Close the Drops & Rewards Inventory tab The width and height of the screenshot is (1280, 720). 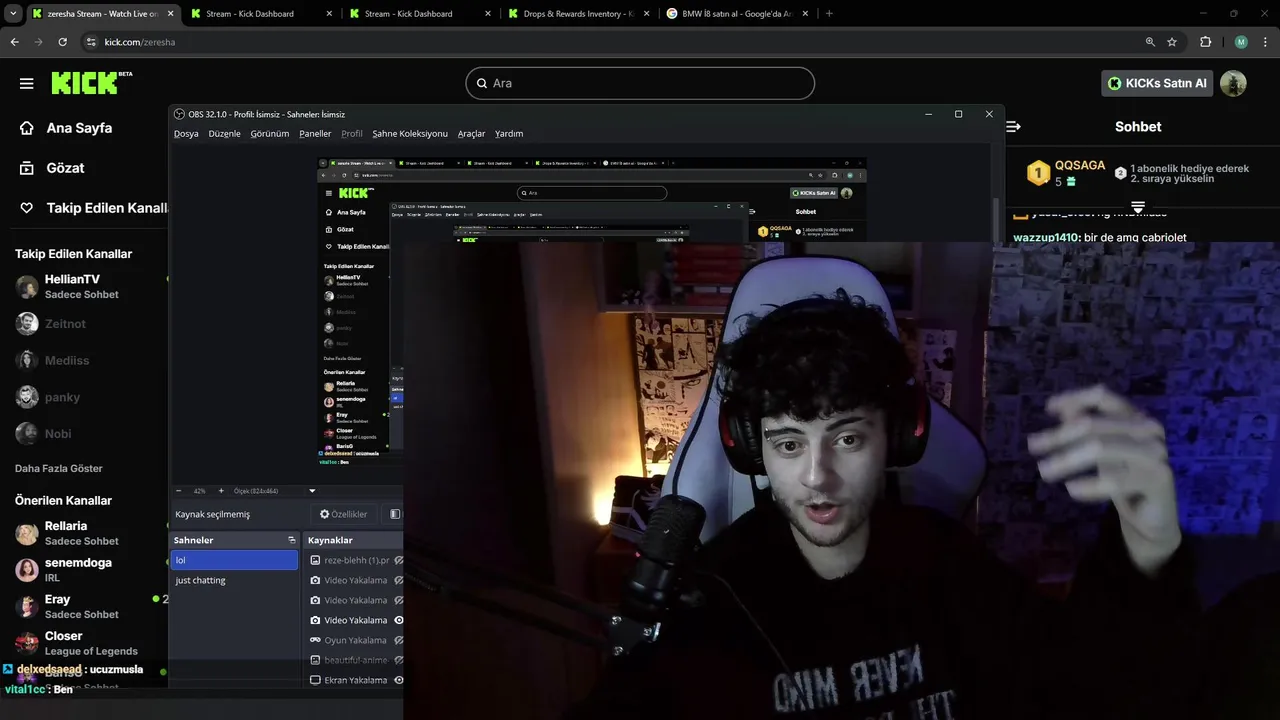pyautogui.click(x=646, y=14)
